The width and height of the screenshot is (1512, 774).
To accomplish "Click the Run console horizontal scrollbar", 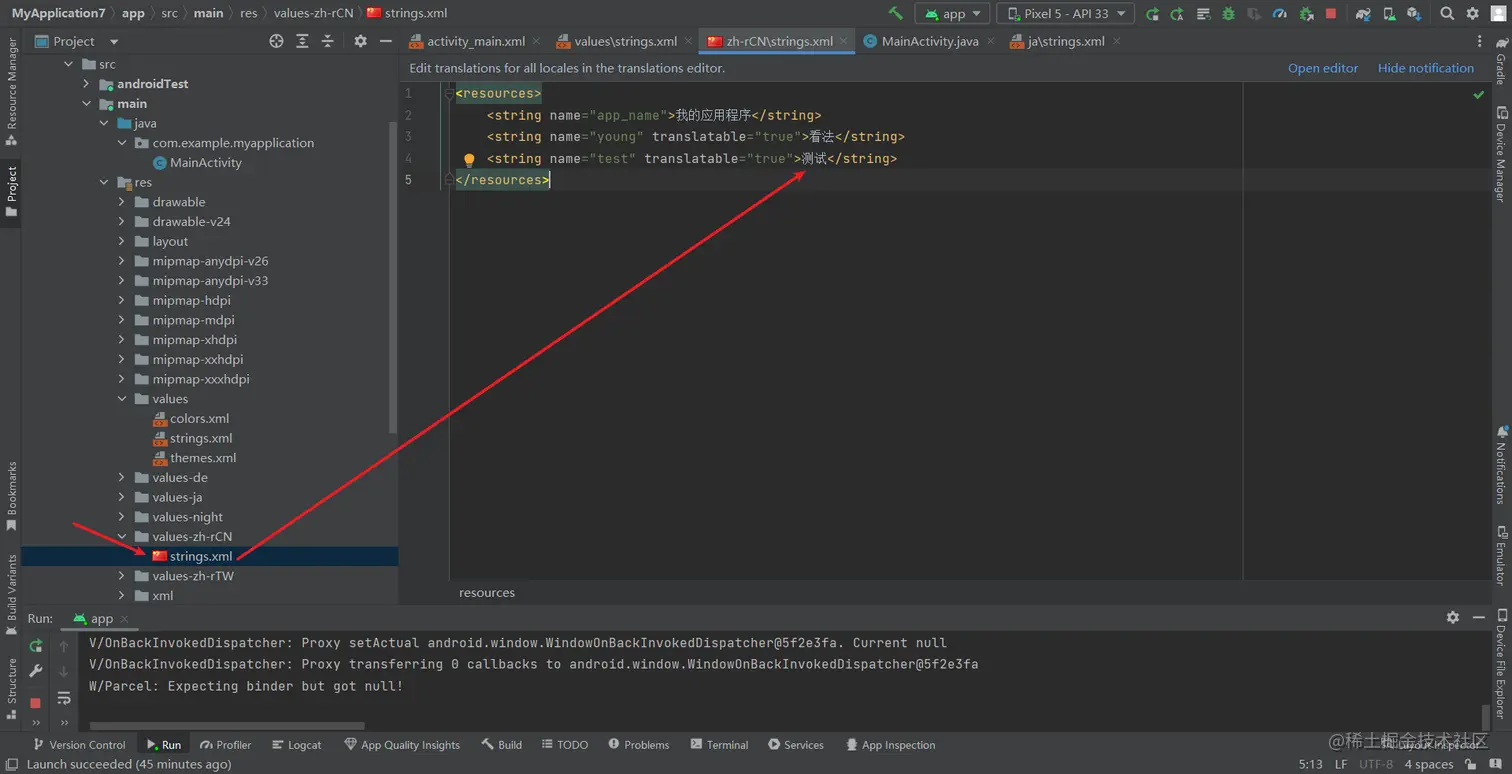I will [227, 726].
